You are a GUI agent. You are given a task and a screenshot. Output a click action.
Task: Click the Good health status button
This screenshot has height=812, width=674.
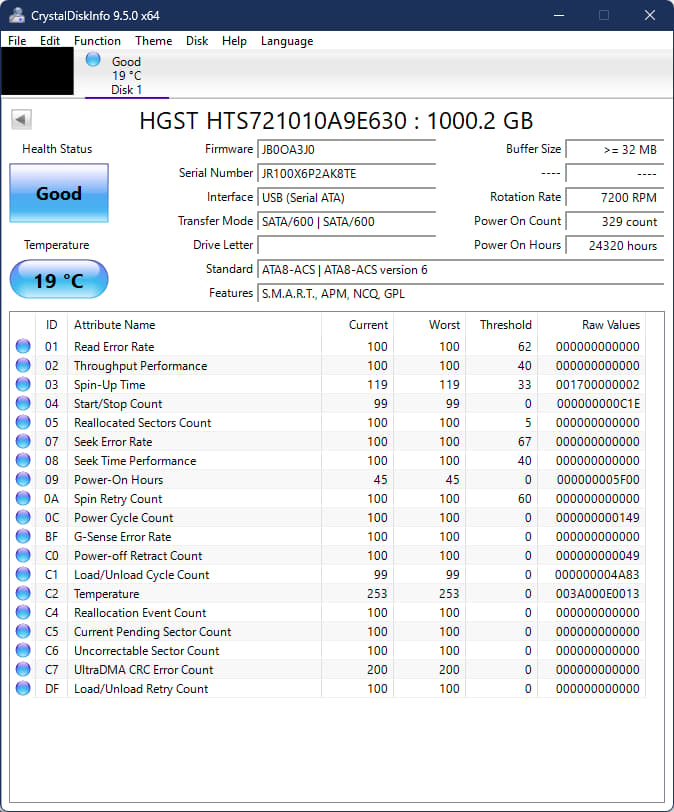(59, 193)
